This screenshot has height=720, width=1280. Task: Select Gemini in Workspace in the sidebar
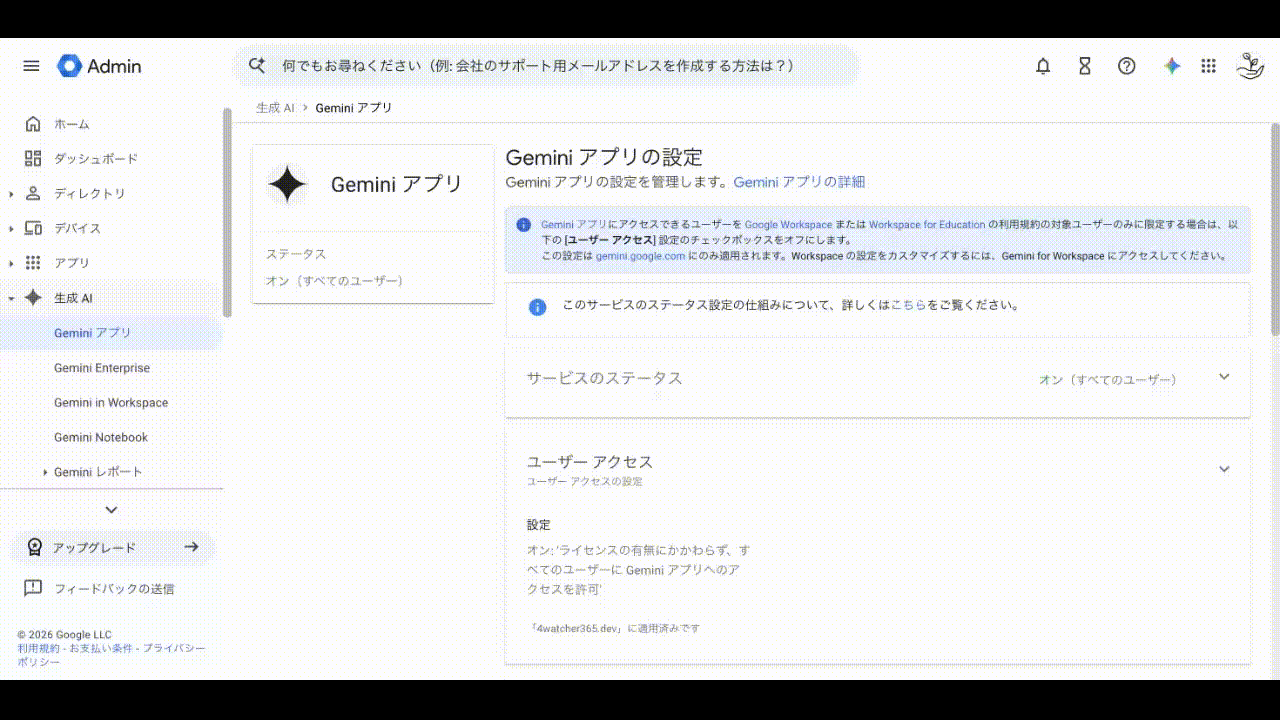pos(111,403)
